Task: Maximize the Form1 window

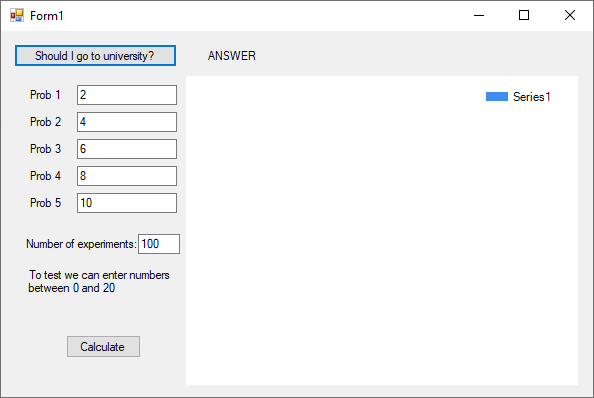Action: [x=524, y=16]
